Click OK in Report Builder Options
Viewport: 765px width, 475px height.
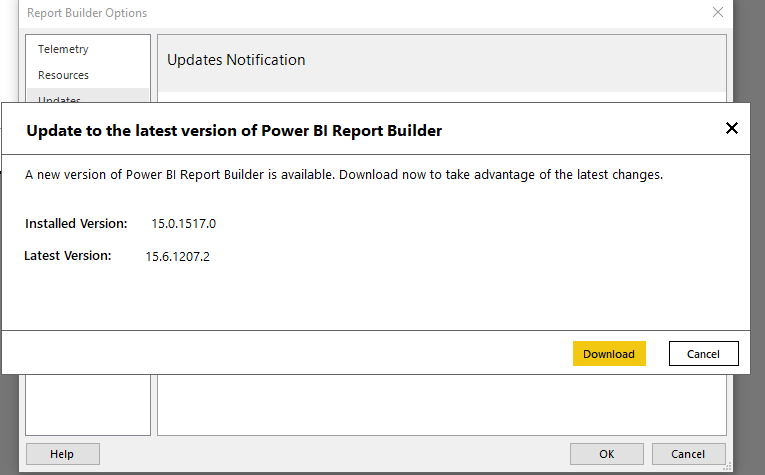click(x=606, y=454)
